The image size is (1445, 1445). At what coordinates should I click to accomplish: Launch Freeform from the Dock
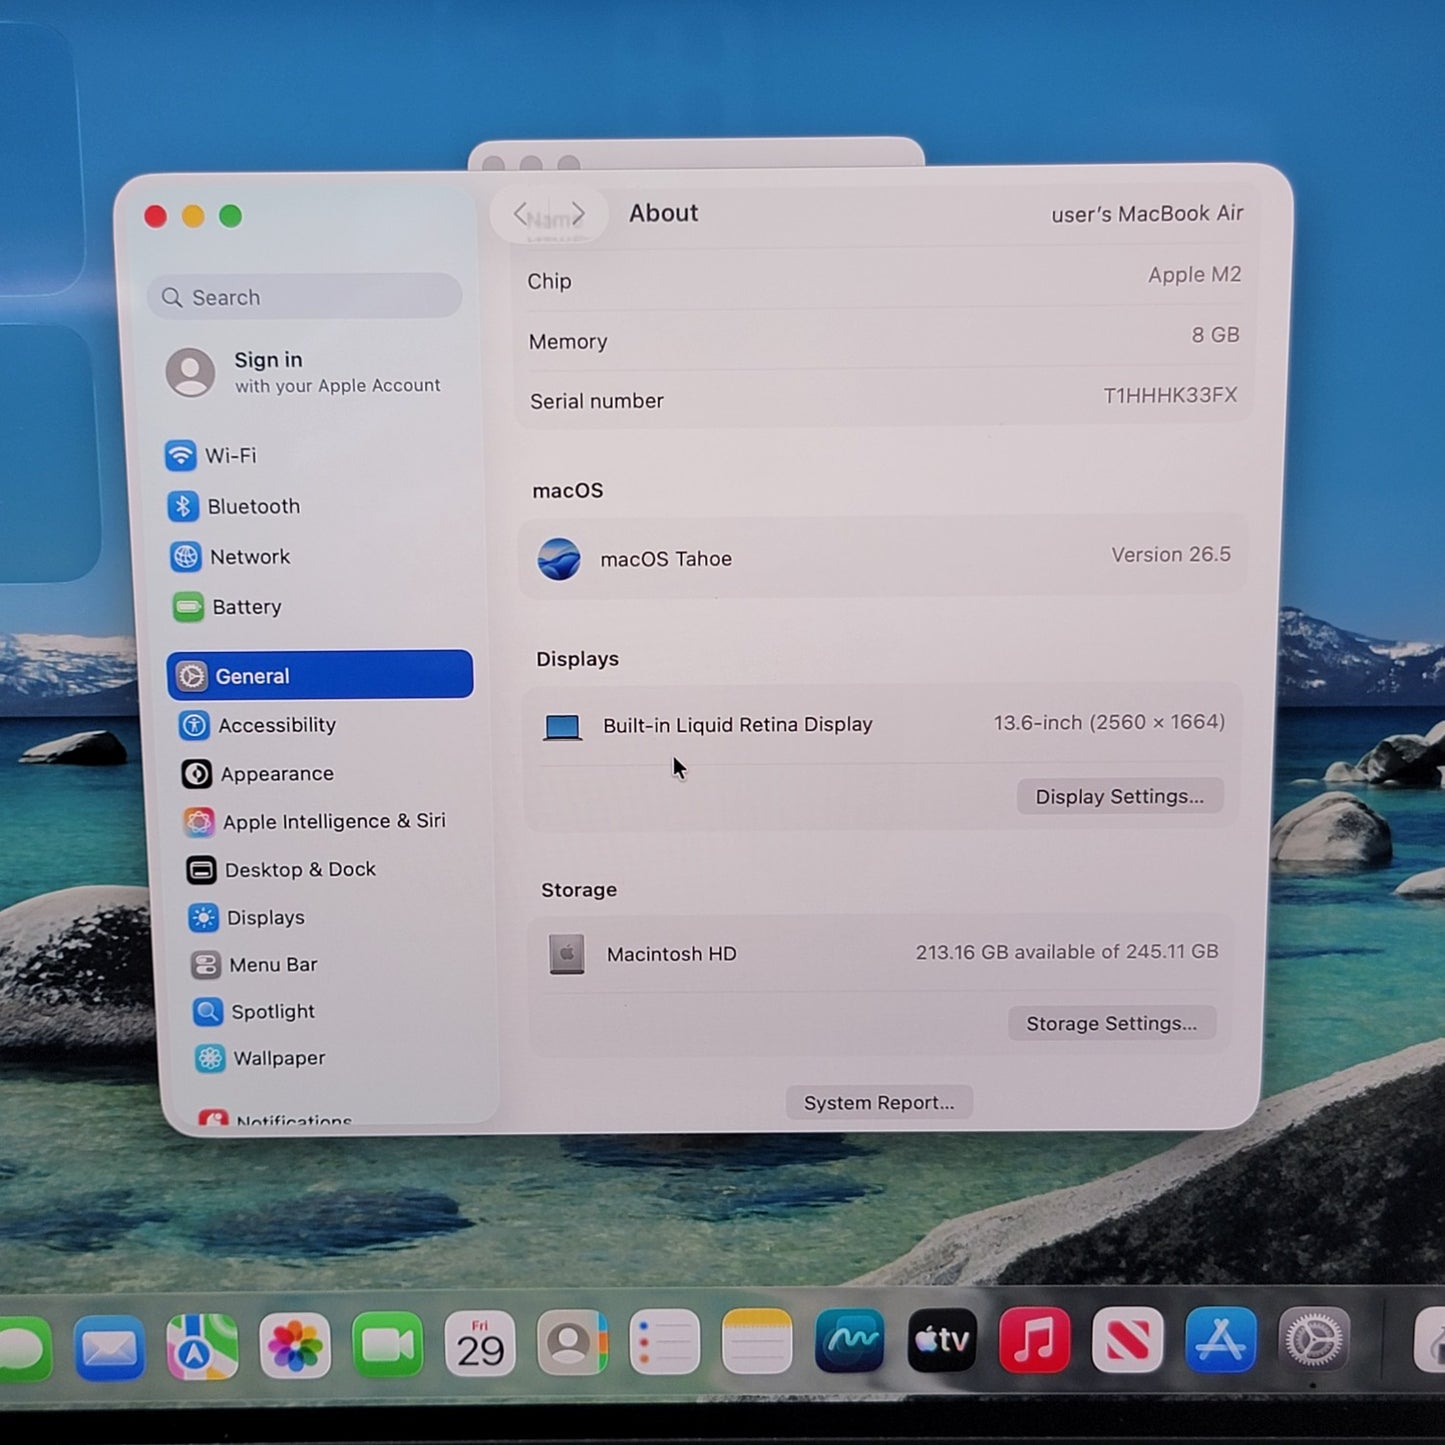click(849, 1340)
